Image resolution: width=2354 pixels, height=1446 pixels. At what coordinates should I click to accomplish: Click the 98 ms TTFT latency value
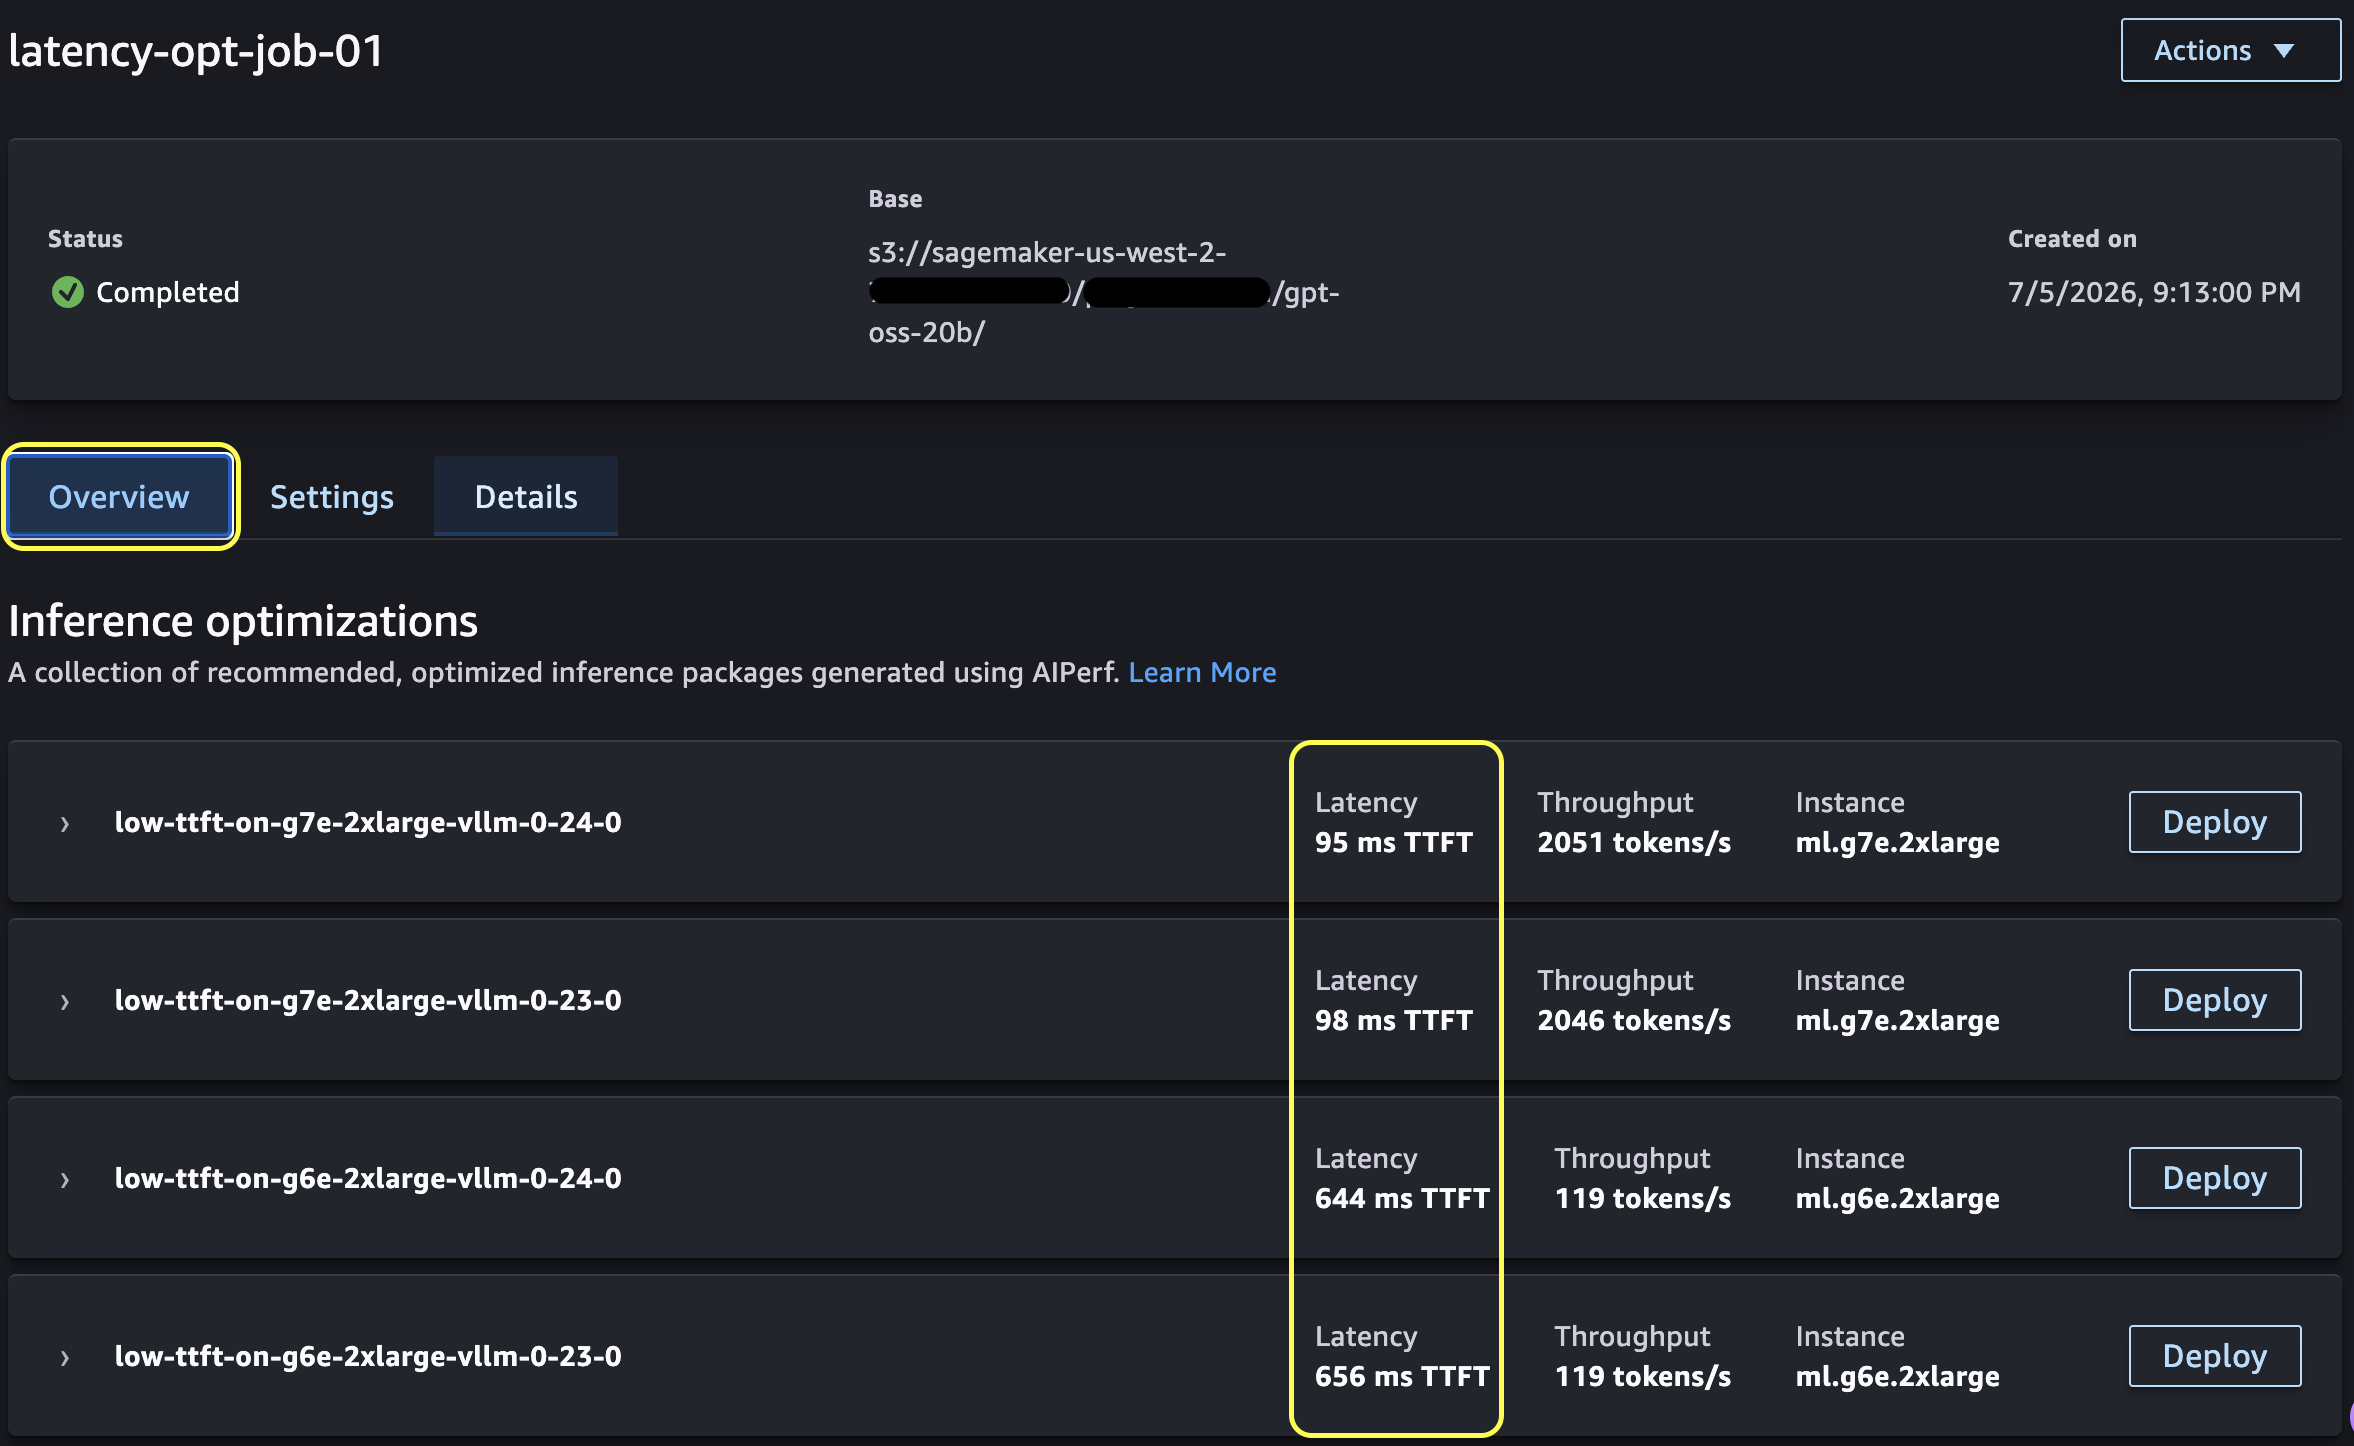[1394, 1020]
